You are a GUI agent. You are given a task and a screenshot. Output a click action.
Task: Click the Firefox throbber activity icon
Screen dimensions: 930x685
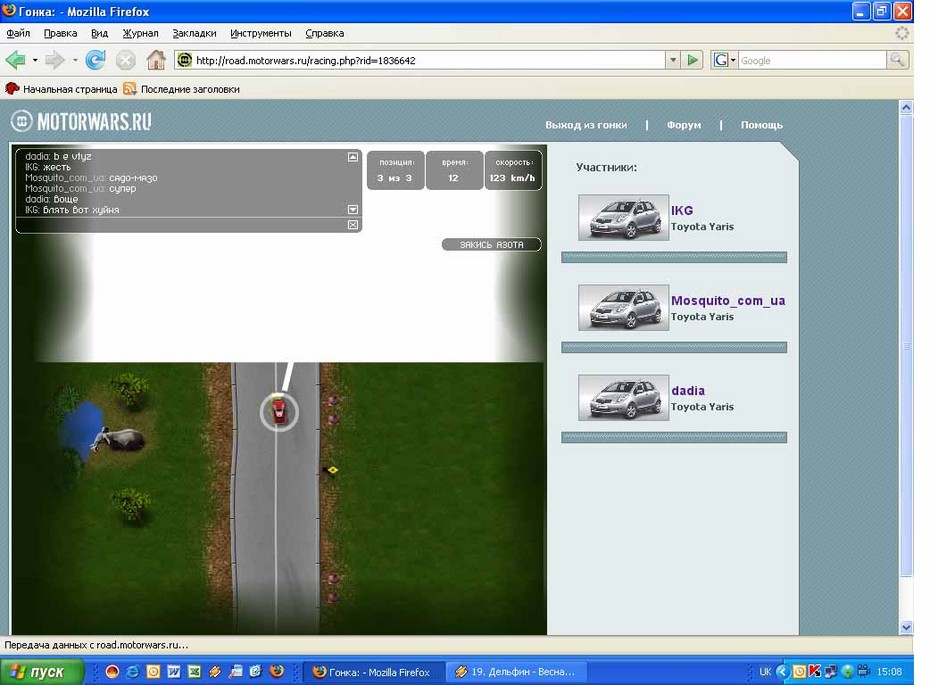click(902, 33)
